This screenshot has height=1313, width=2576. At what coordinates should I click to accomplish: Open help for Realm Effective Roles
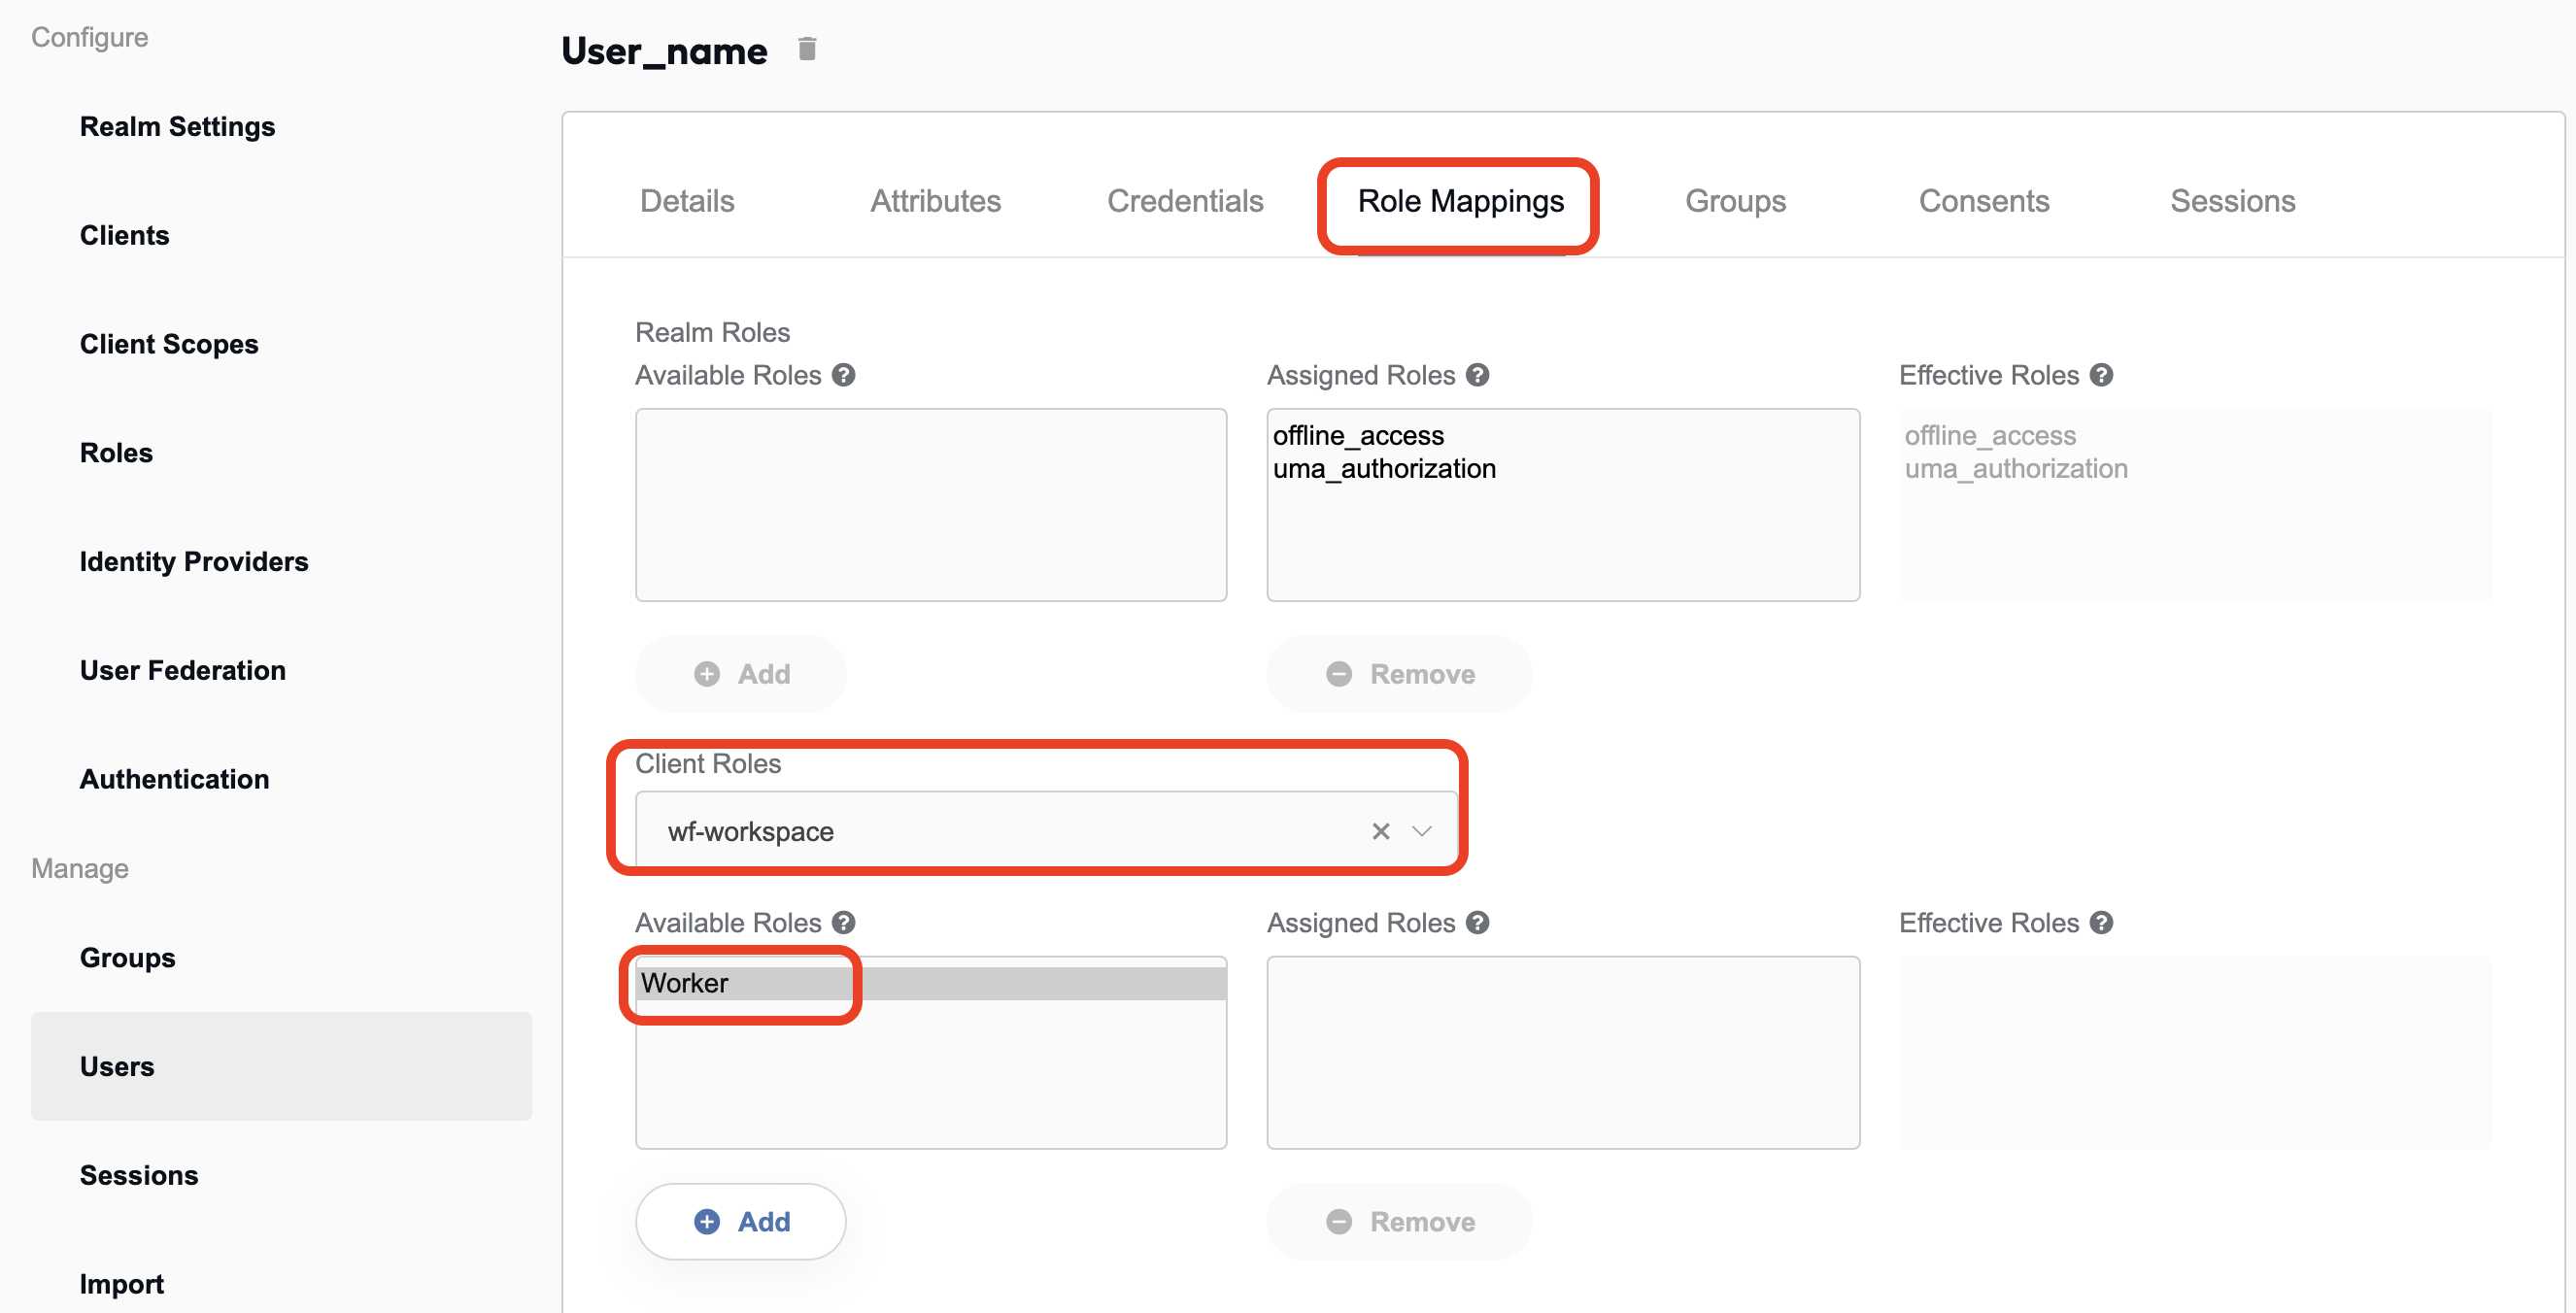point(2101,375)
